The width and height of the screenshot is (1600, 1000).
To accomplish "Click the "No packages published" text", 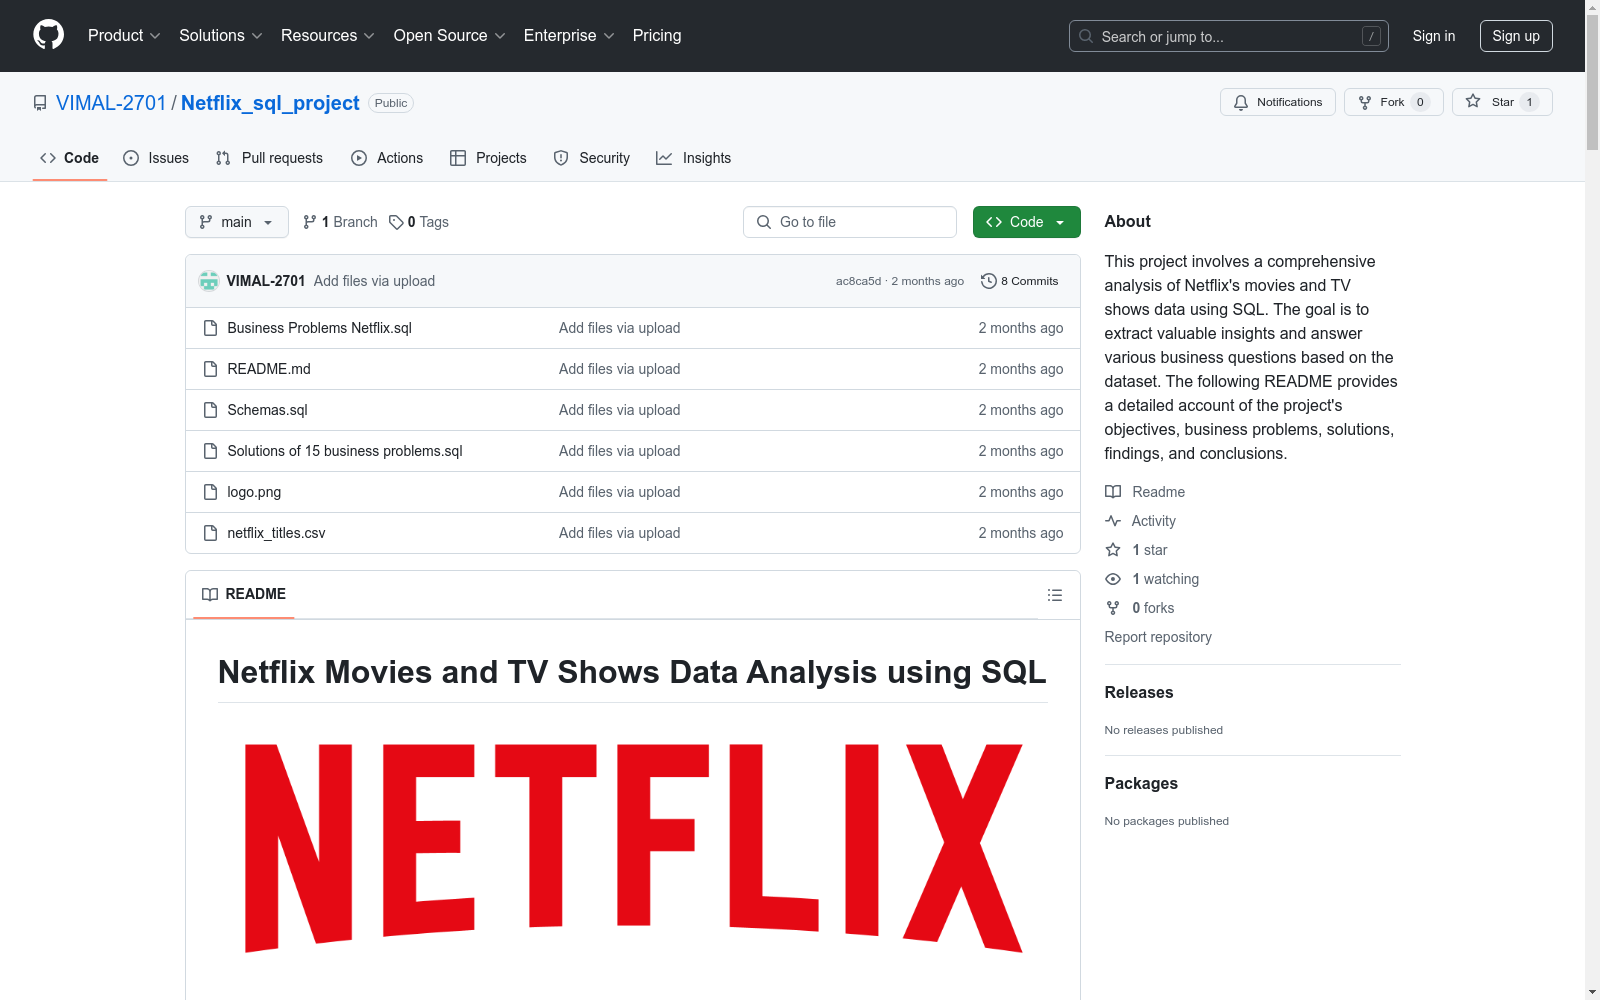I will coord(1167,821).
